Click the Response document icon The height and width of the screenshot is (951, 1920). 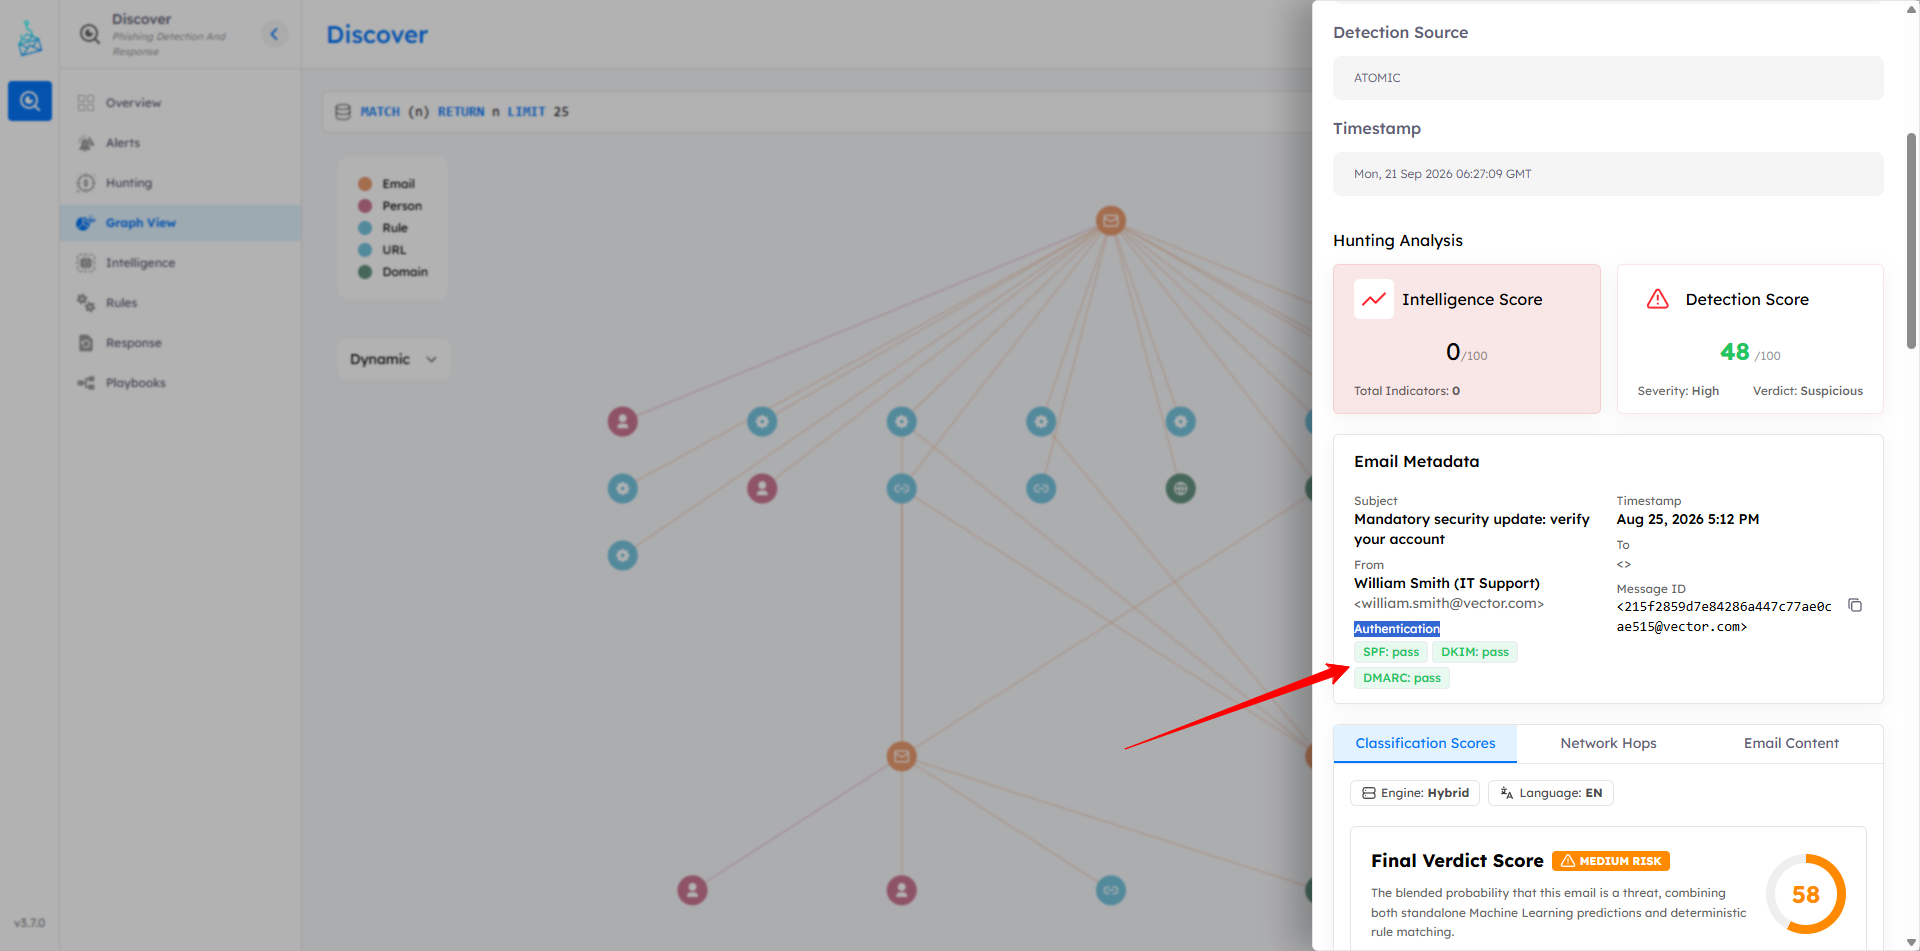(x=86, y=343)
